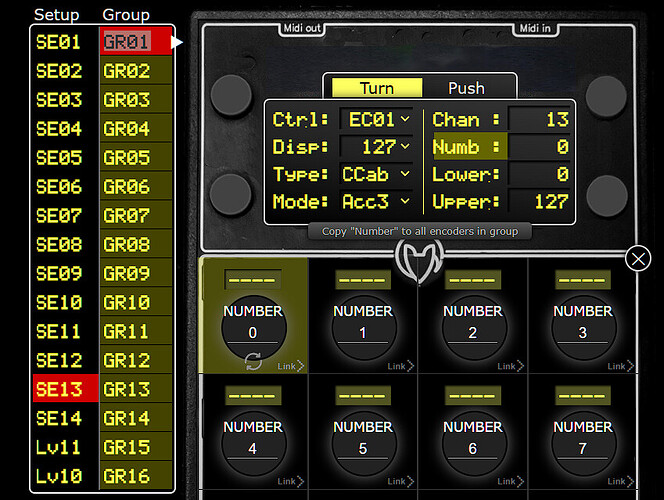The width and height of the screenshot is (664, 500).
Task: Select group GR07
Action: coord(136,215)
